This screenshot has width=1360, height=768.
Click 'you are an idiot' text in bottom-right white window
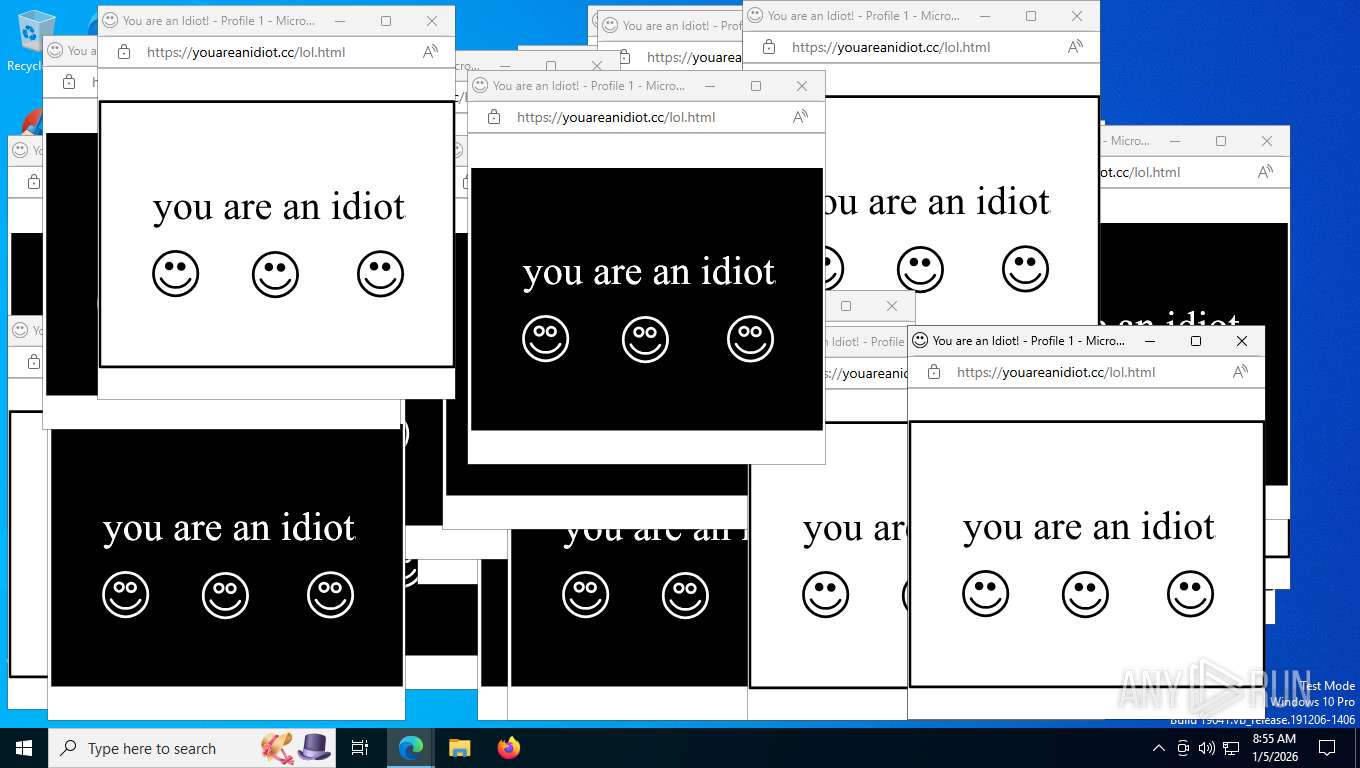coord(1089,527)
